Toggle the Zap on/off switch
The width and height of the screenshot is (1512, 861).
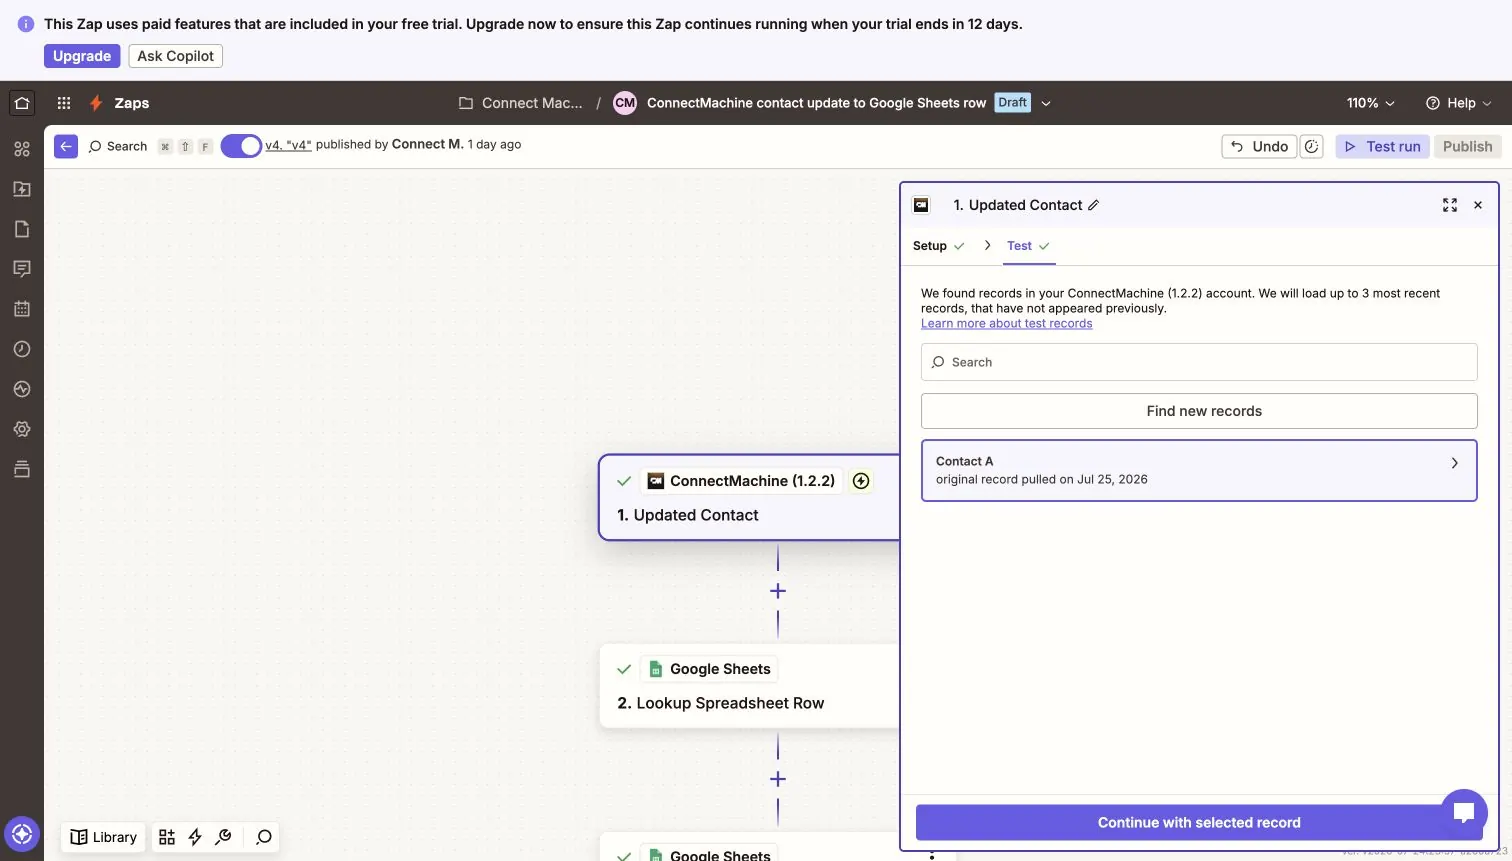(241, 146)
